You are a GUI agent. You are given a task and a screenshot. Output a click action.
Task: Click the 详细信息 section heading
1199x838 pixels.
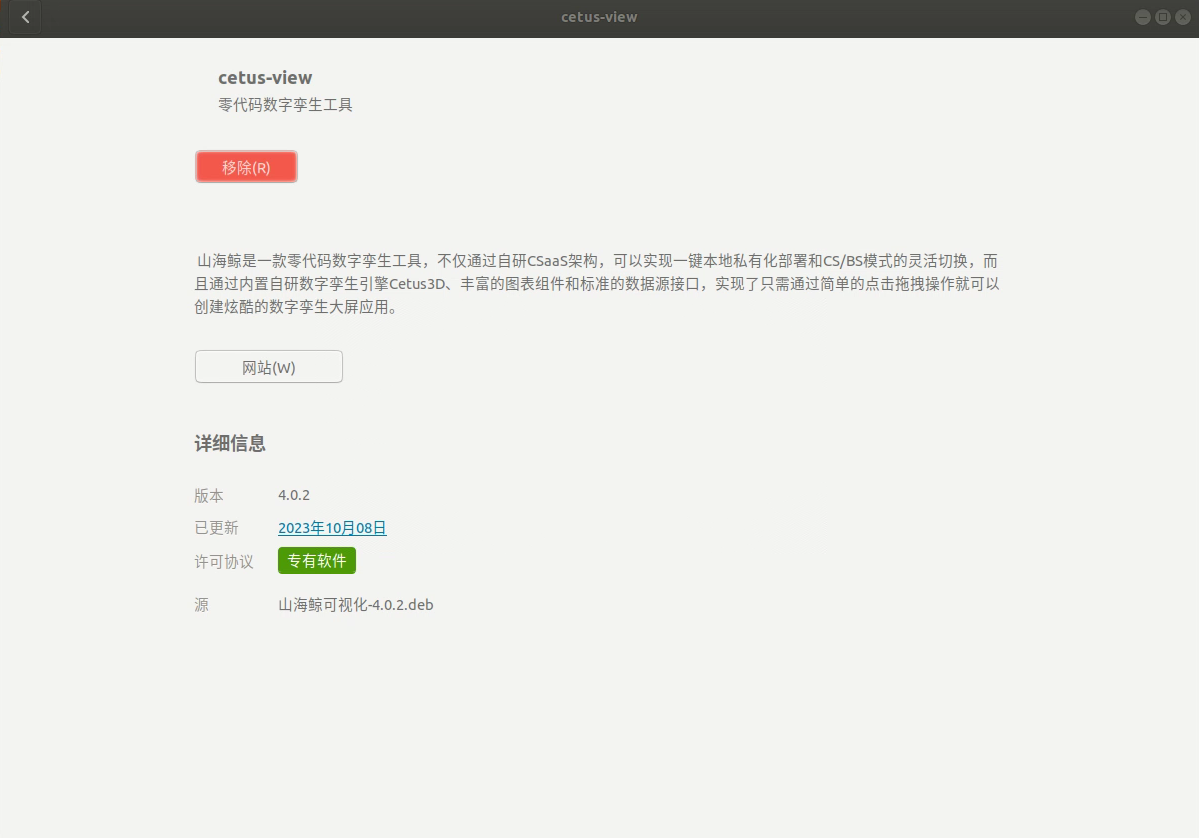tap(229, 443)
